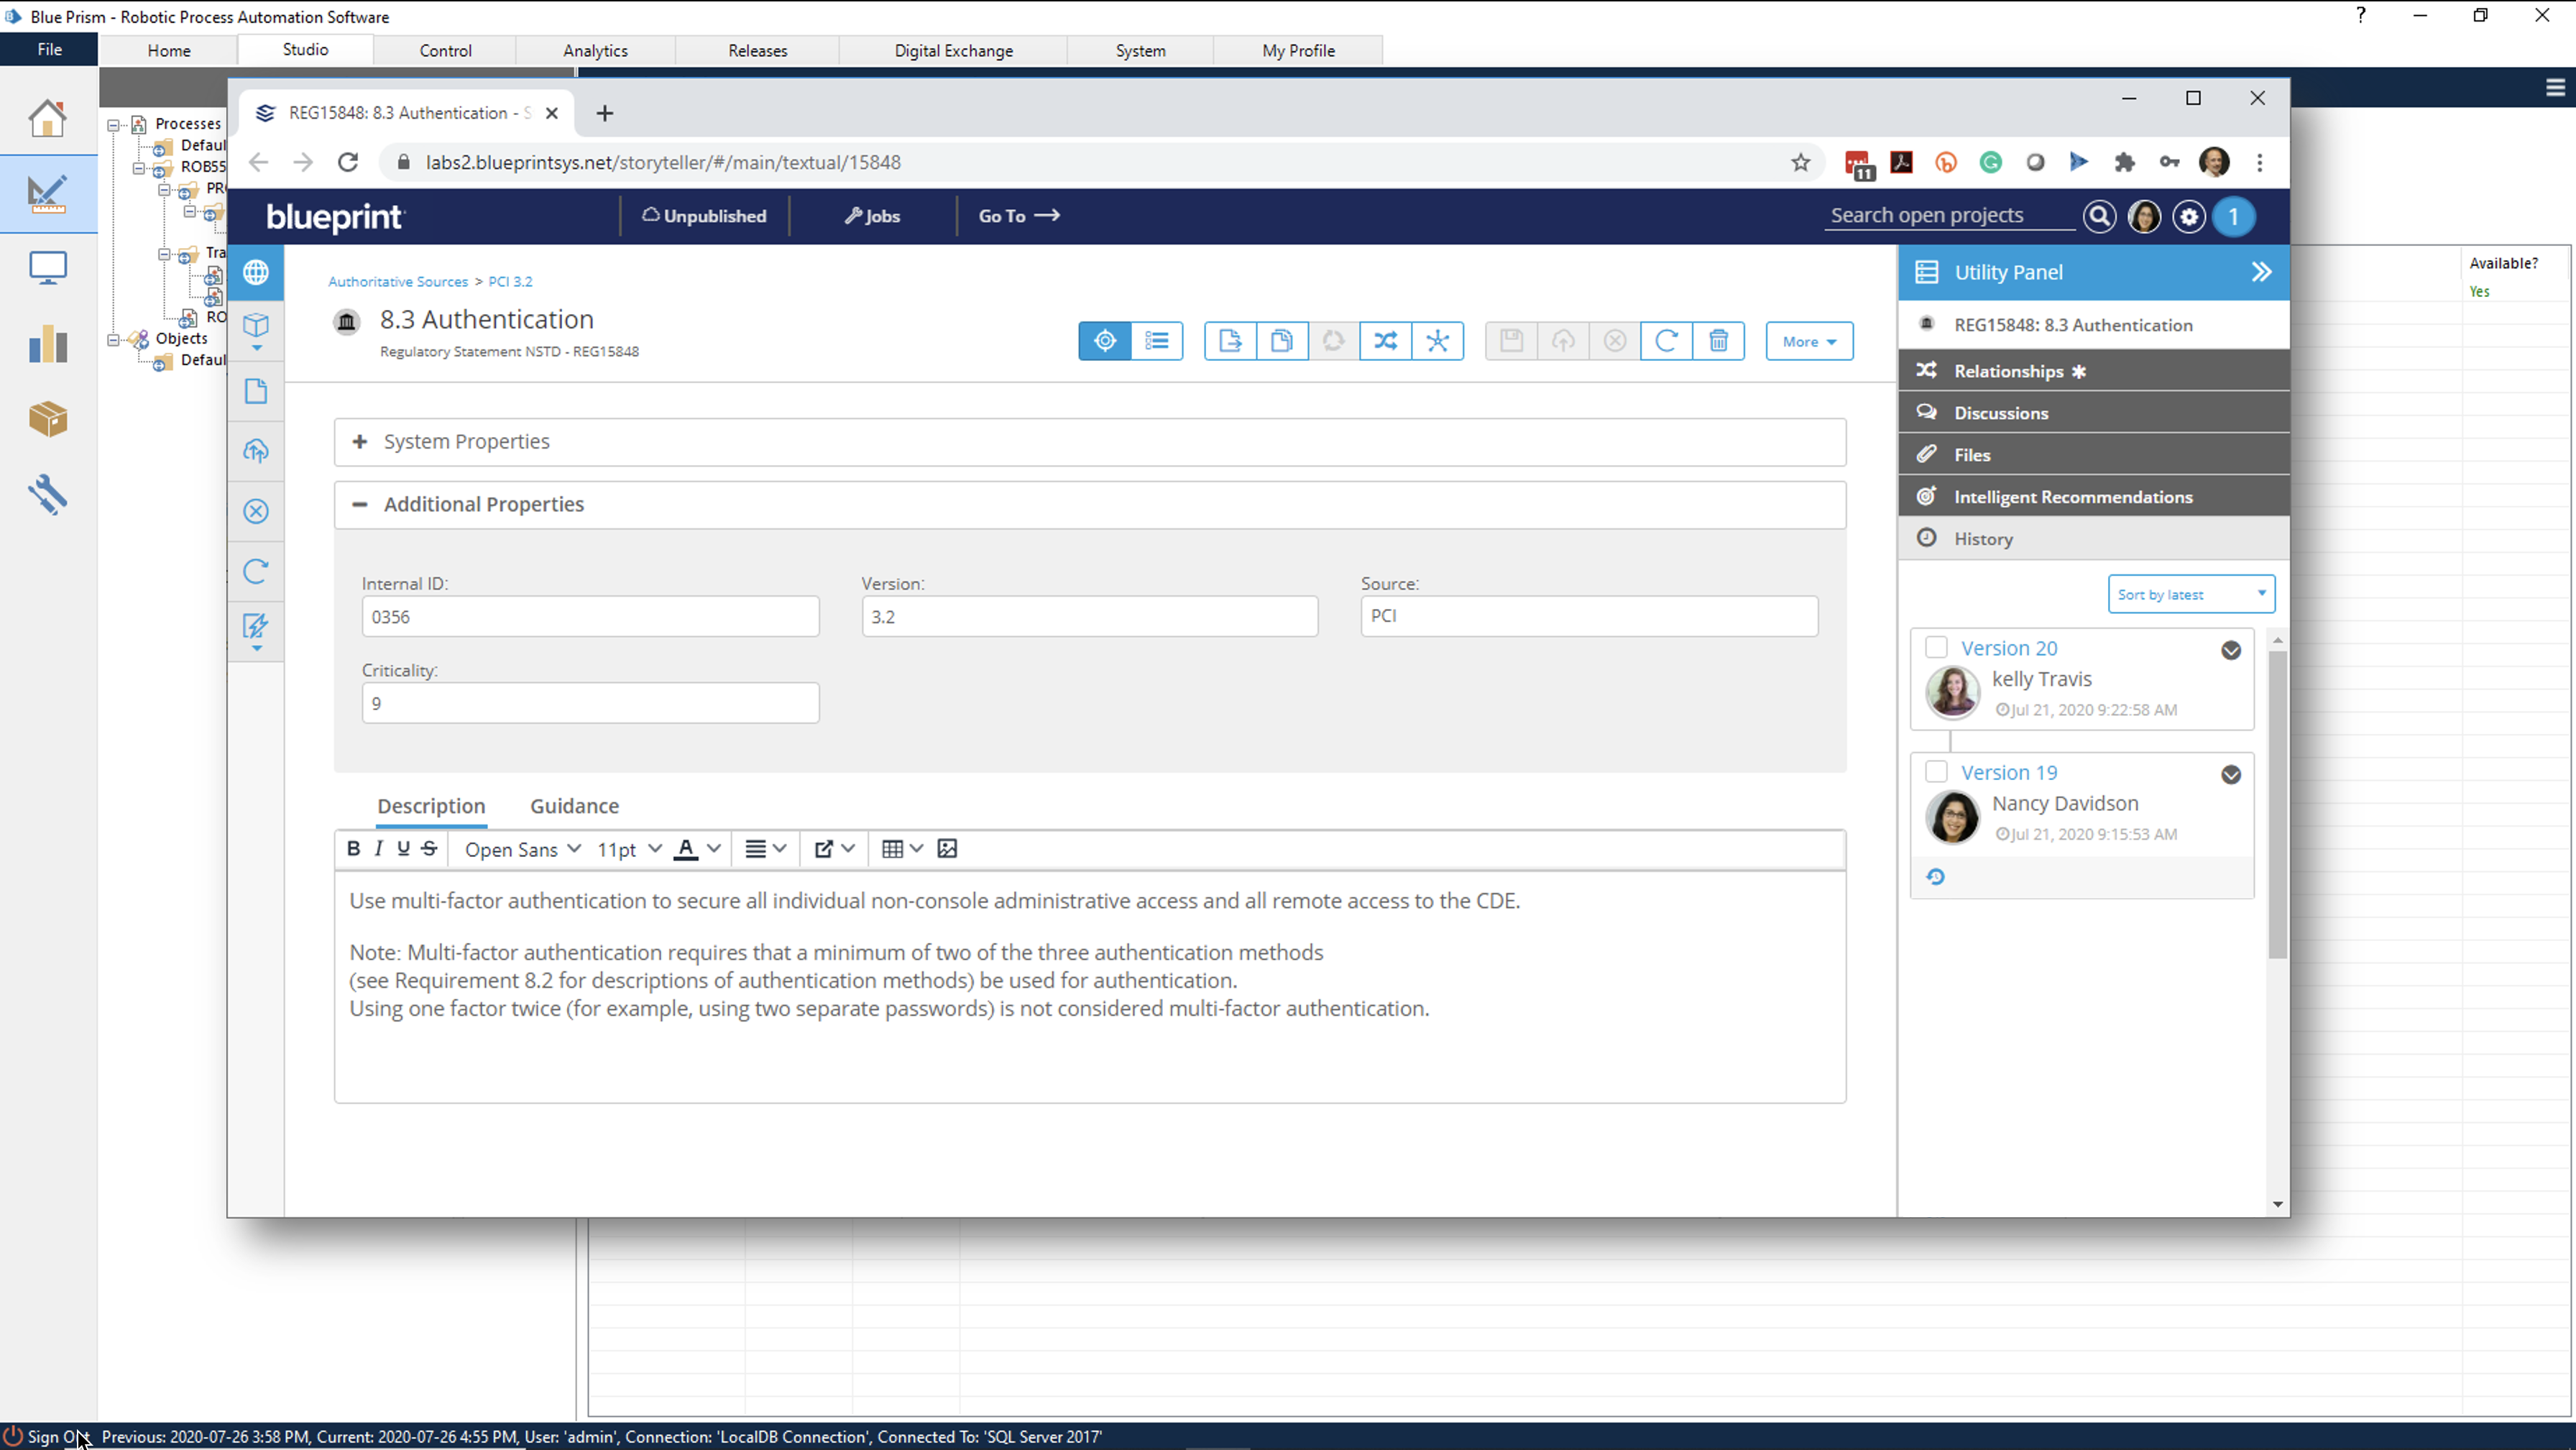The height and width of the screenshot is (1450, 2576).
Task: Open the Analytics tab in Blue Prism
Action: click(595, 50)
